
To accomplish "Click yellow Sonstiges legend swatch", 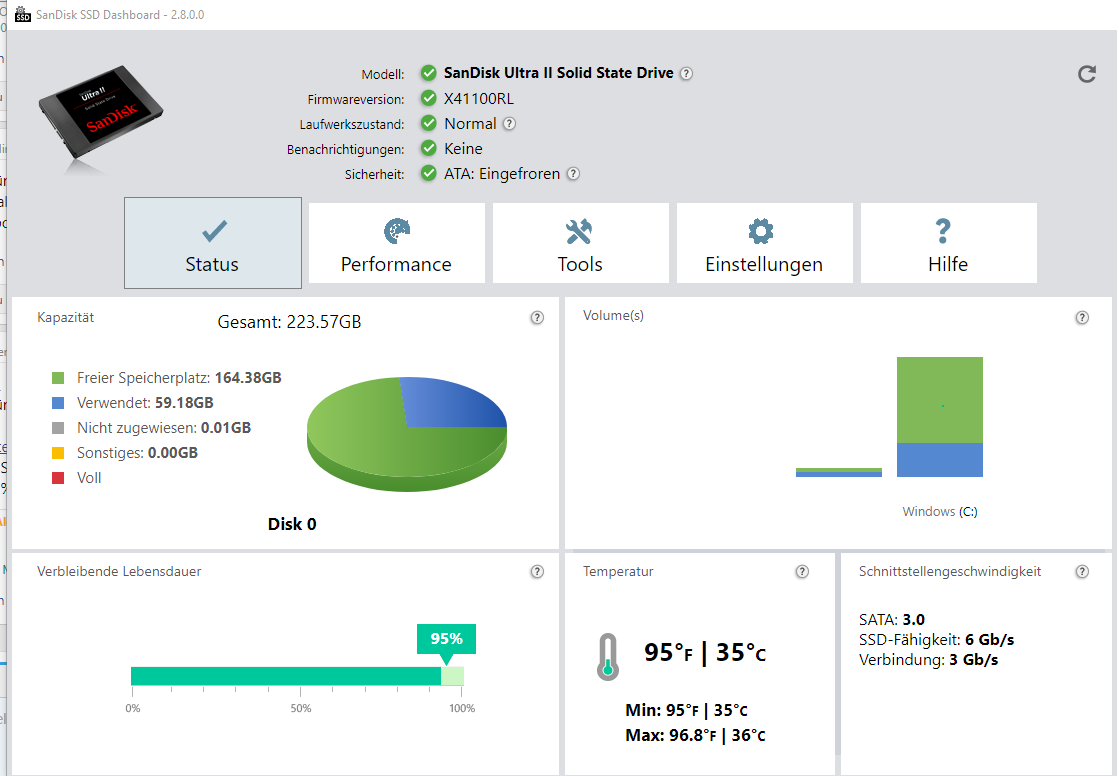I will [59, 453].
